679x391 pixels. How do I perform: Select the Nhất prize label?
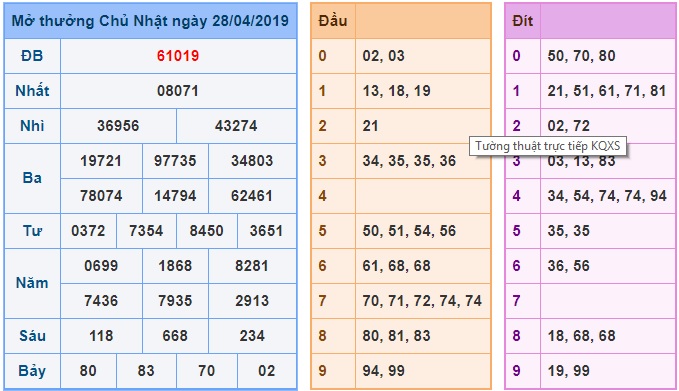point(32,90)
